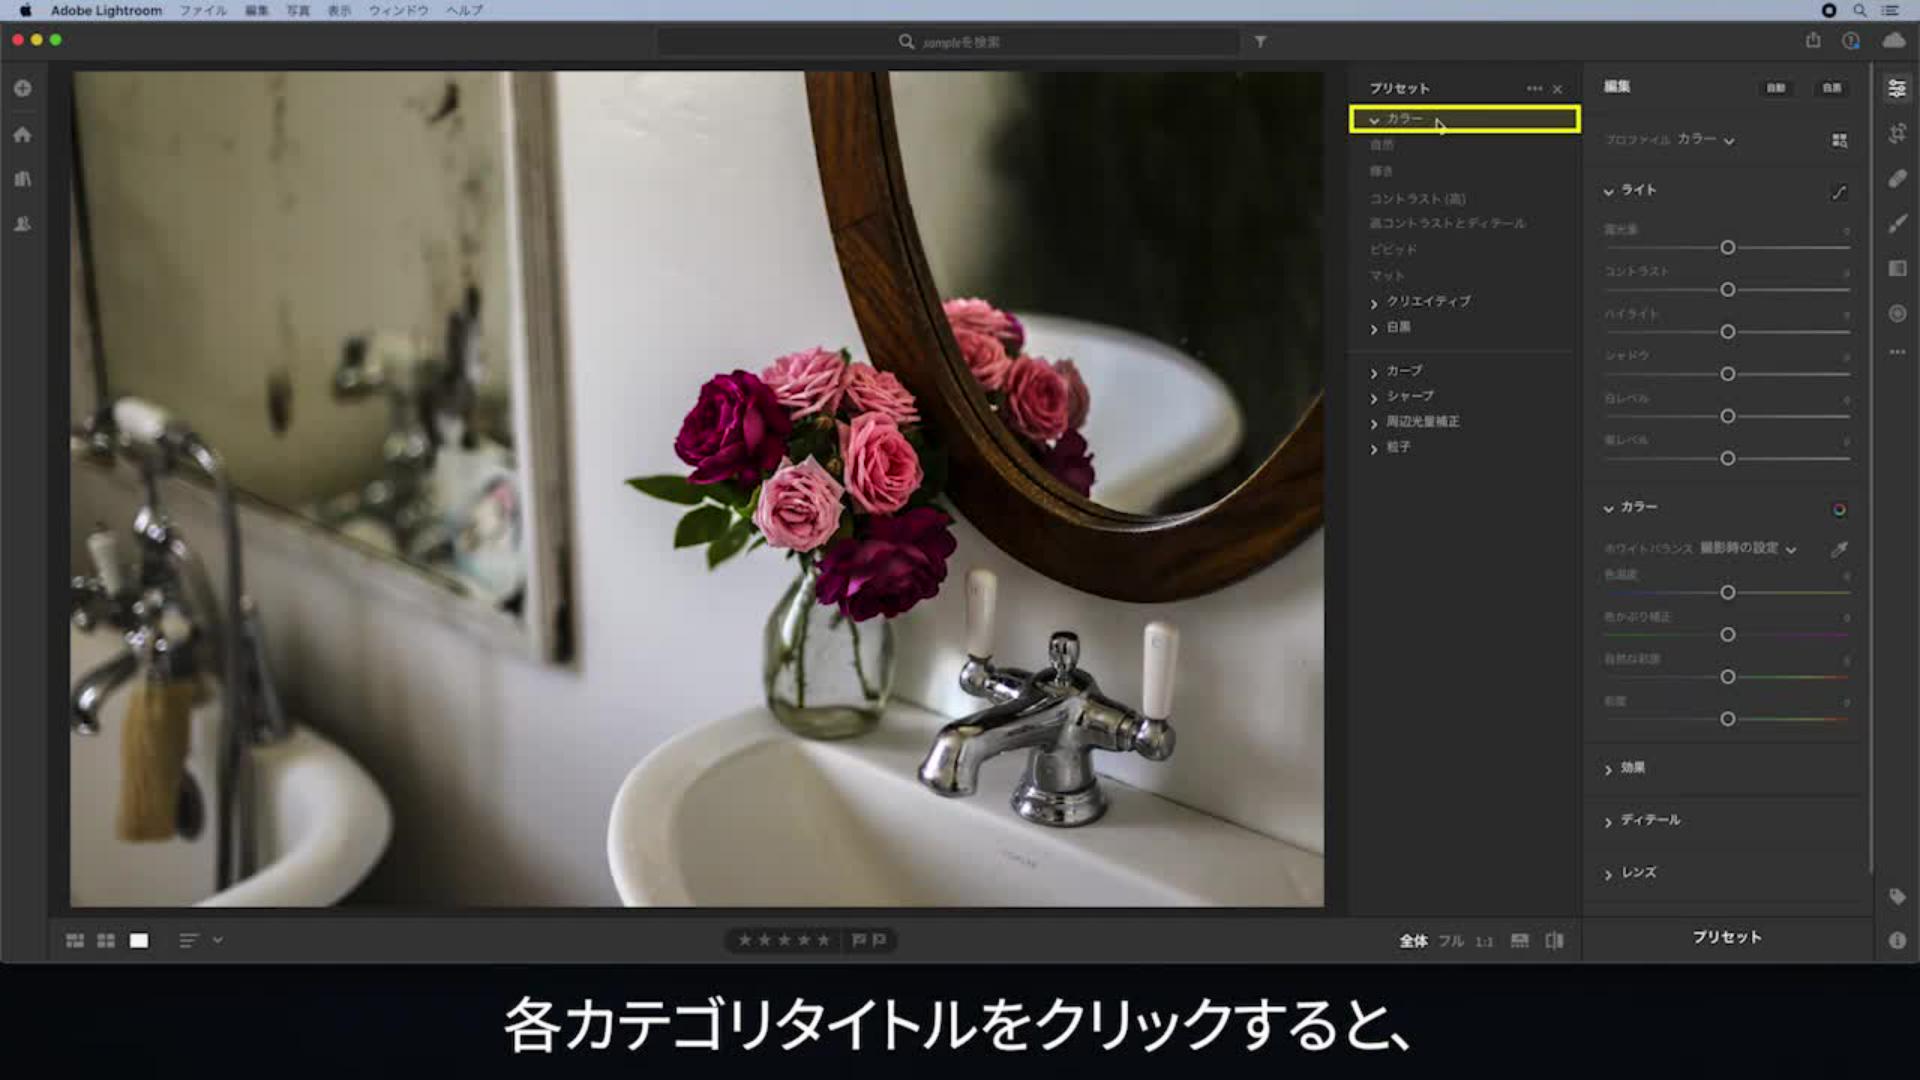Open the profile browser grid icon
This screenshot has height=1080, width=1920.
pos(1839,140)
